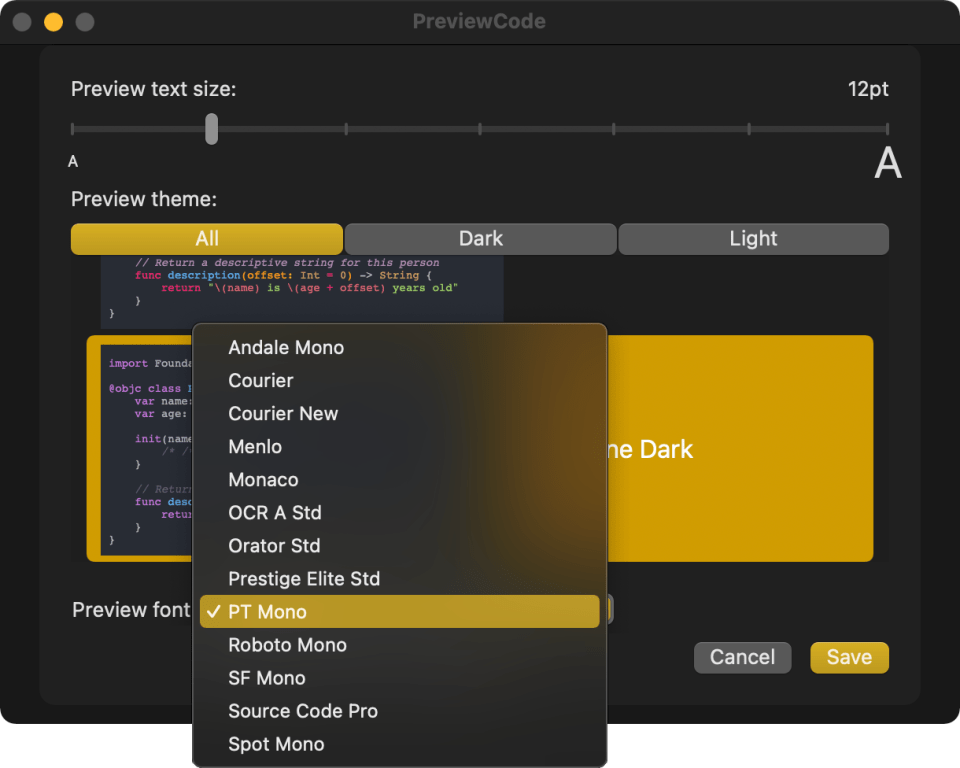Show only Light themes
Screen dimensions: 960x768
753,239
